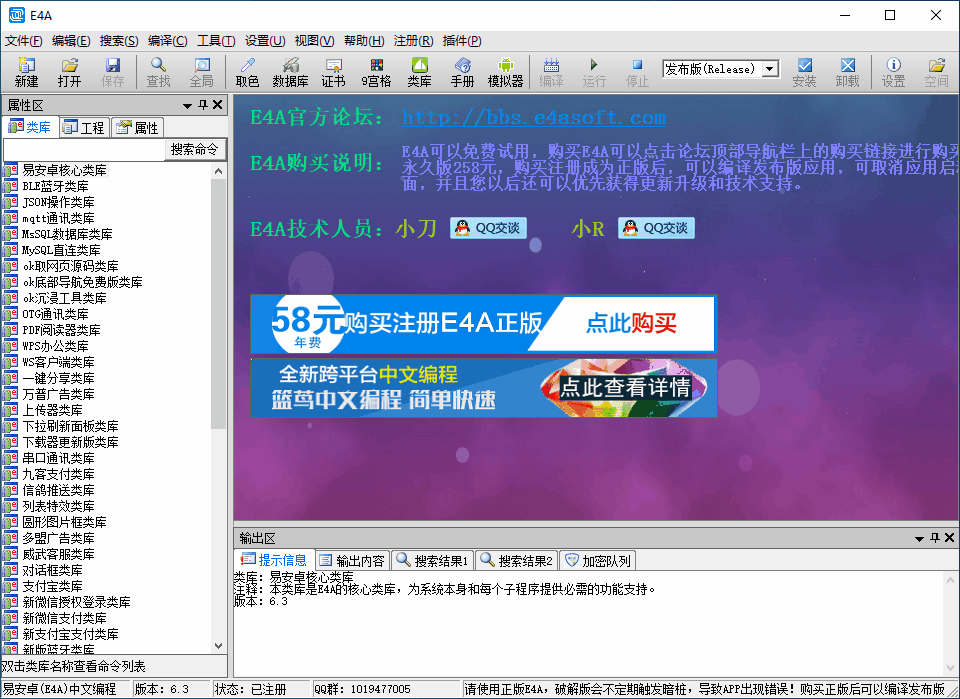Switch to the 搜索结果1 tab
This screenshot has width=960, height=699.
(x=432, y=561)
